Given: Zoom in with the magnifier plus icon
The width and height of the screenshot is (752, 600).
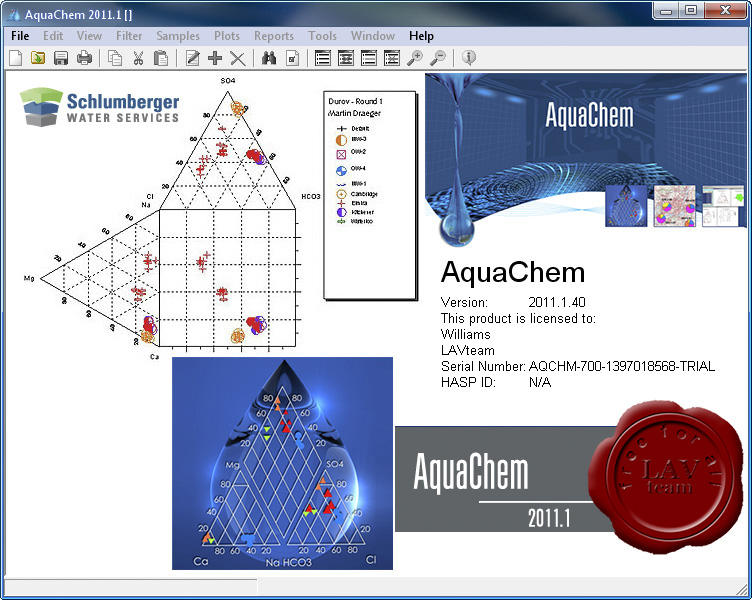Looking at the screenshot, I should pyautogui.click(x=414, y=58).
